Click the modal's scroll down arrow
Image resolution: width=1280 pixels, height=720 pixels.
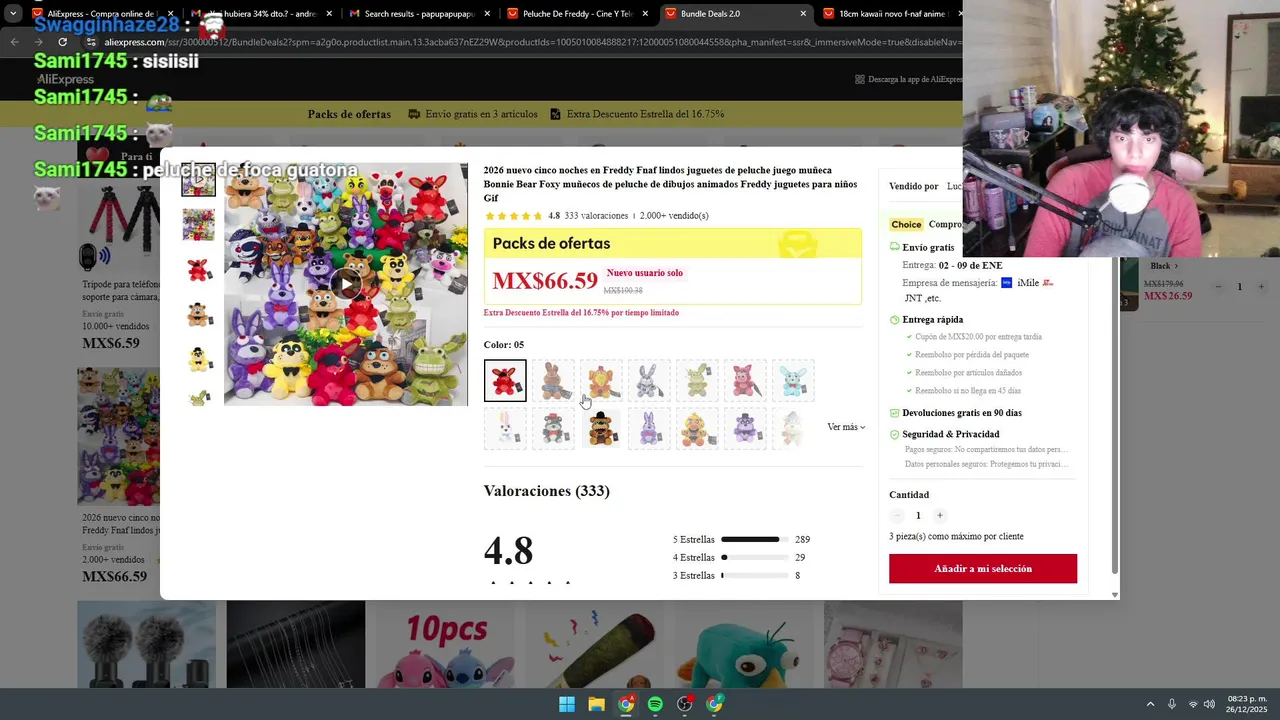(1115, 595)
